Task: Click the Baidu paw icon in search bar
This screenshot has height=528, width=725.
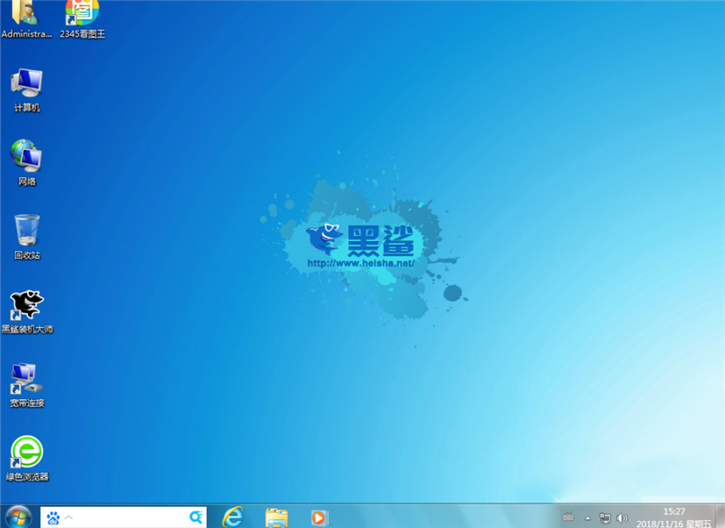Action: pos(53,517)
